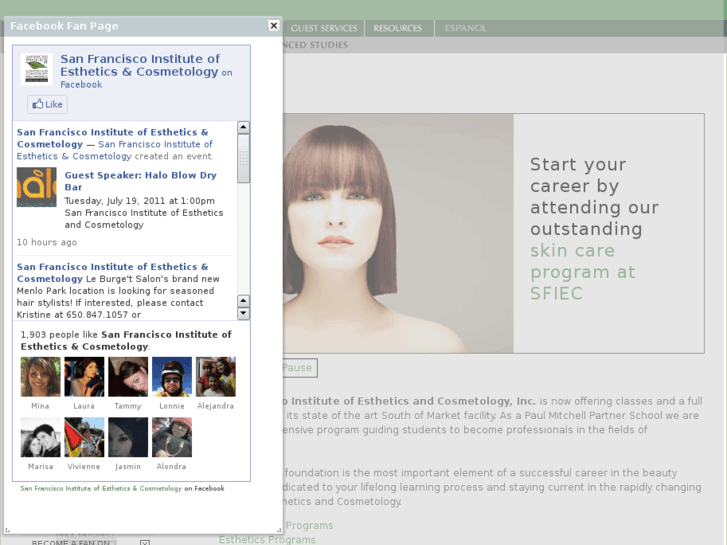Open Vivienne's profile picture

coord(84,437)
